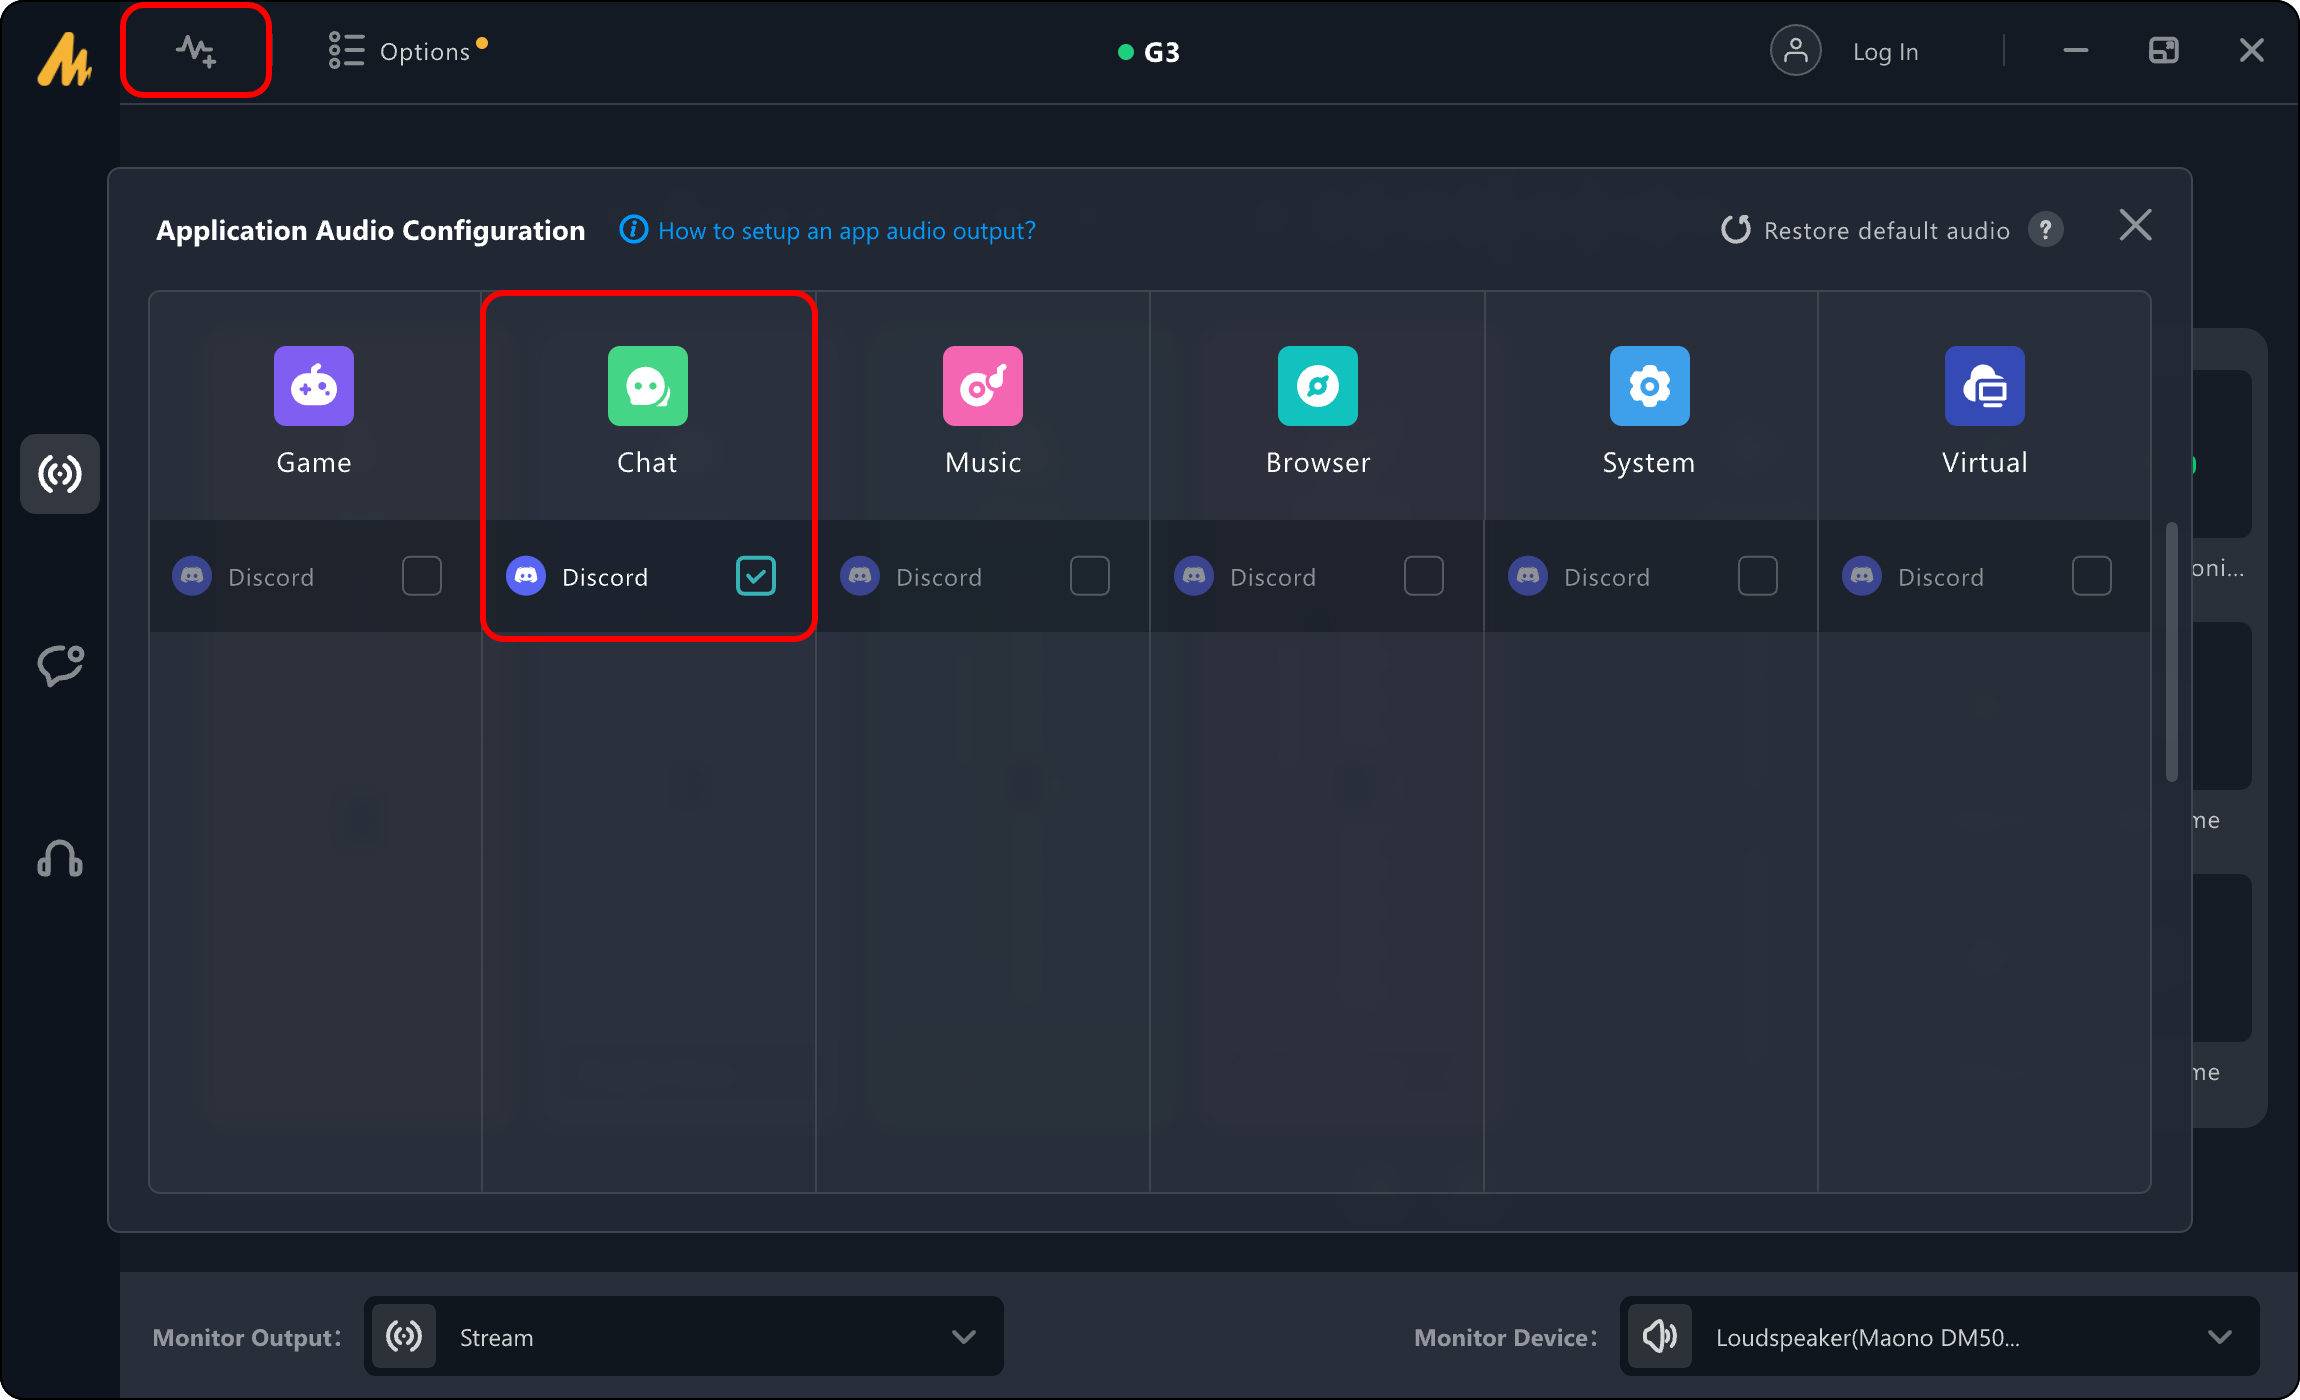The width and height of the screenshot is (2300, 1400).
Task: Click the G3 device status label
Action: point(1149,52)
